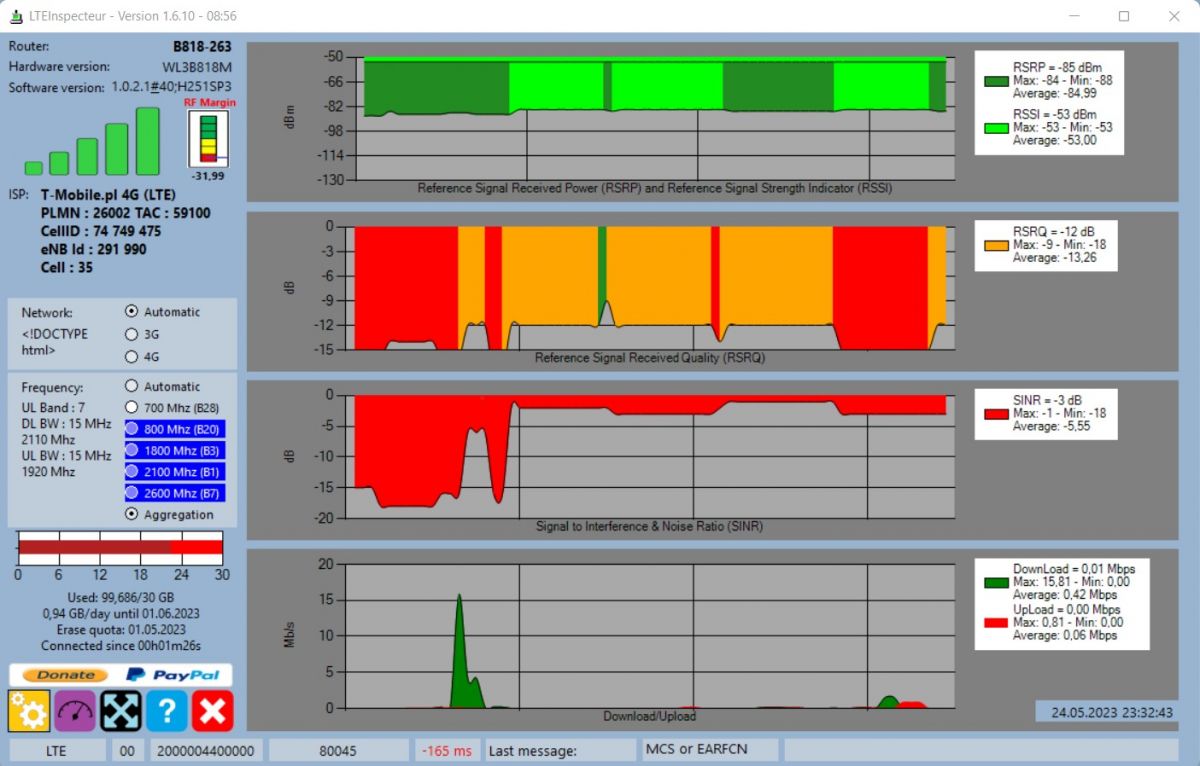Click orange RSRQ legend swatch
Screen dimensions: 1200x766
pos(996,246)
